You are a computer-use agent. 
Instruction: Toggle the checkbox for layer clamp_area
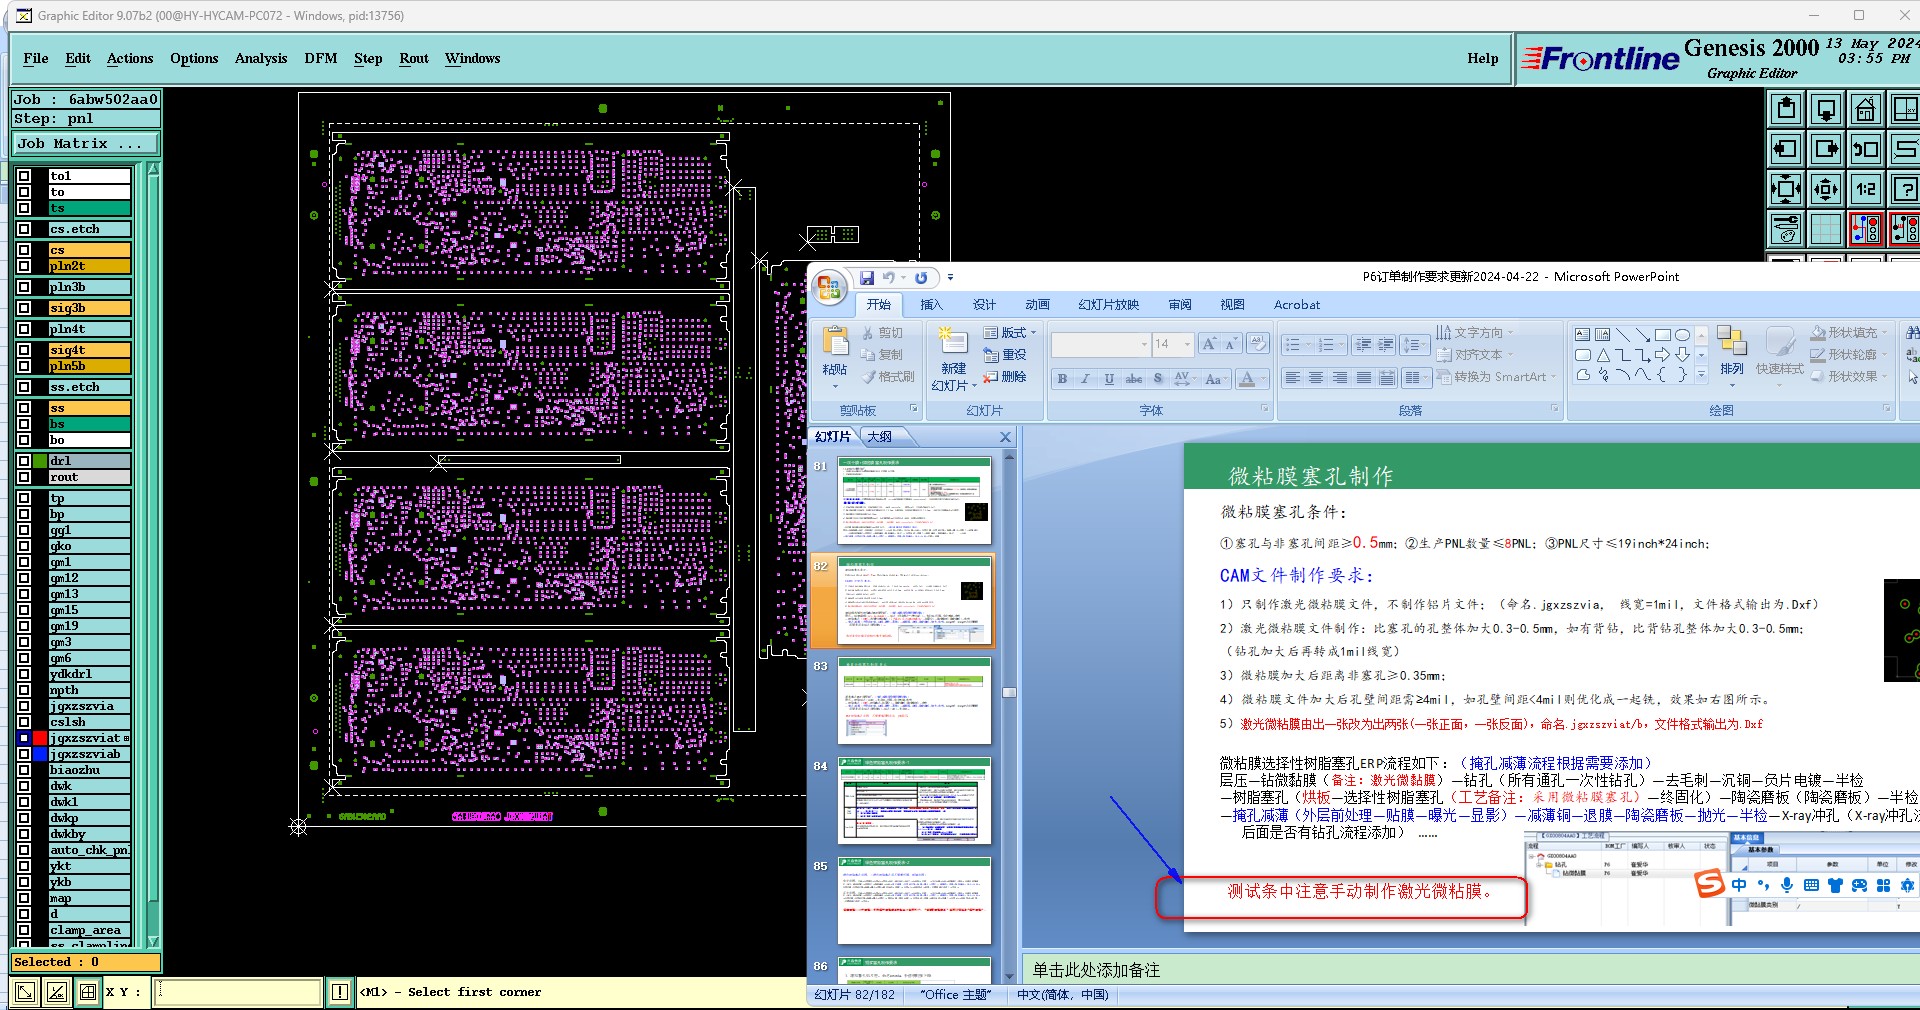tap(24, 930)
